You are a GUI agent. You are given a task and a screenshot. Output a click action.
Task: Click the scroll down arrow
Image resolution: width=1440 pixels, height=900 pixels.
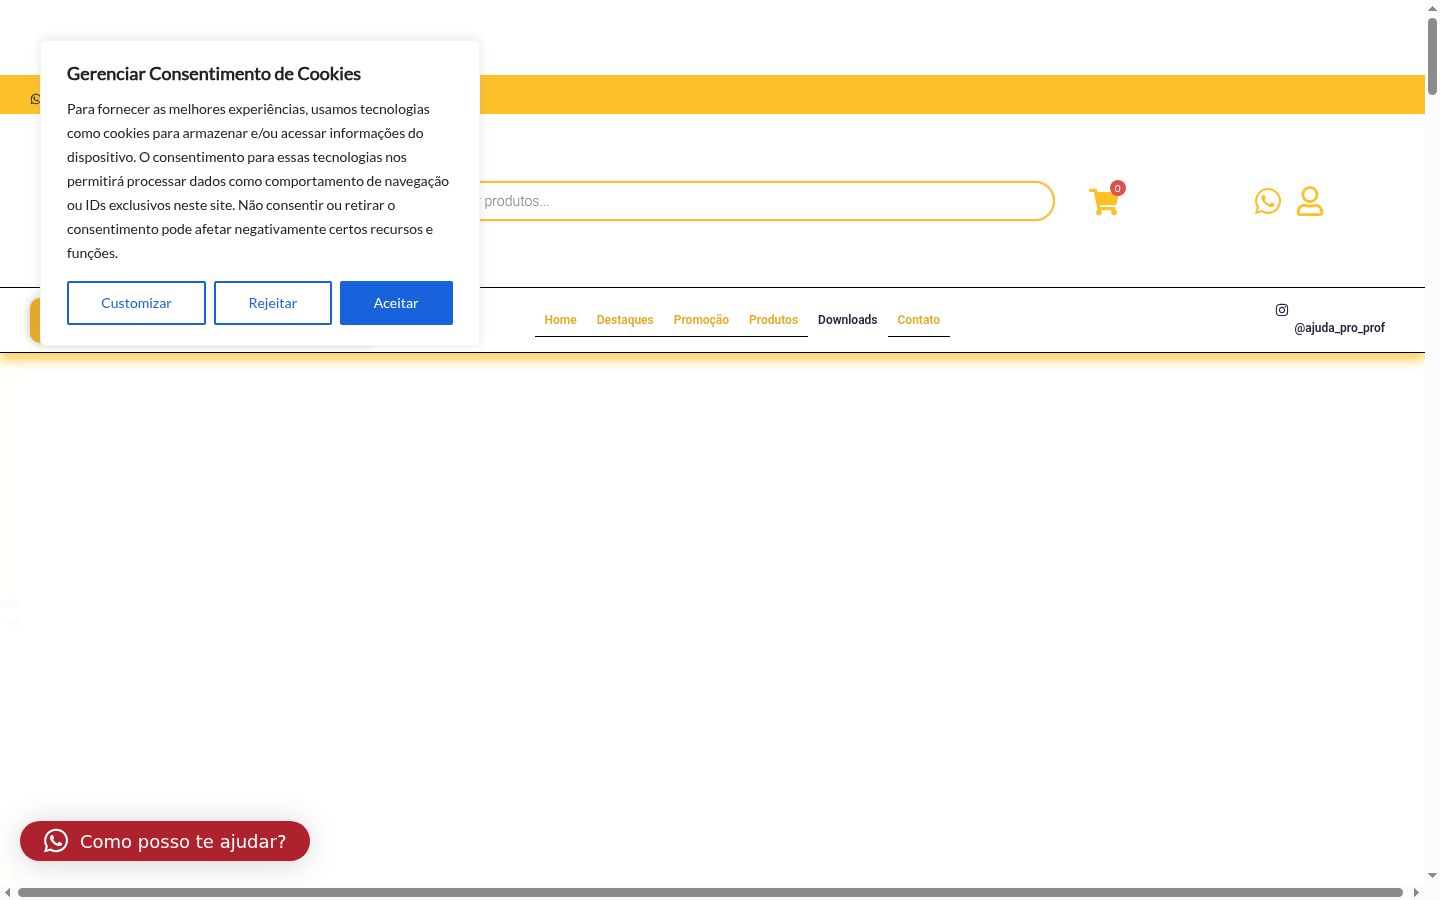pos(1432,876)
